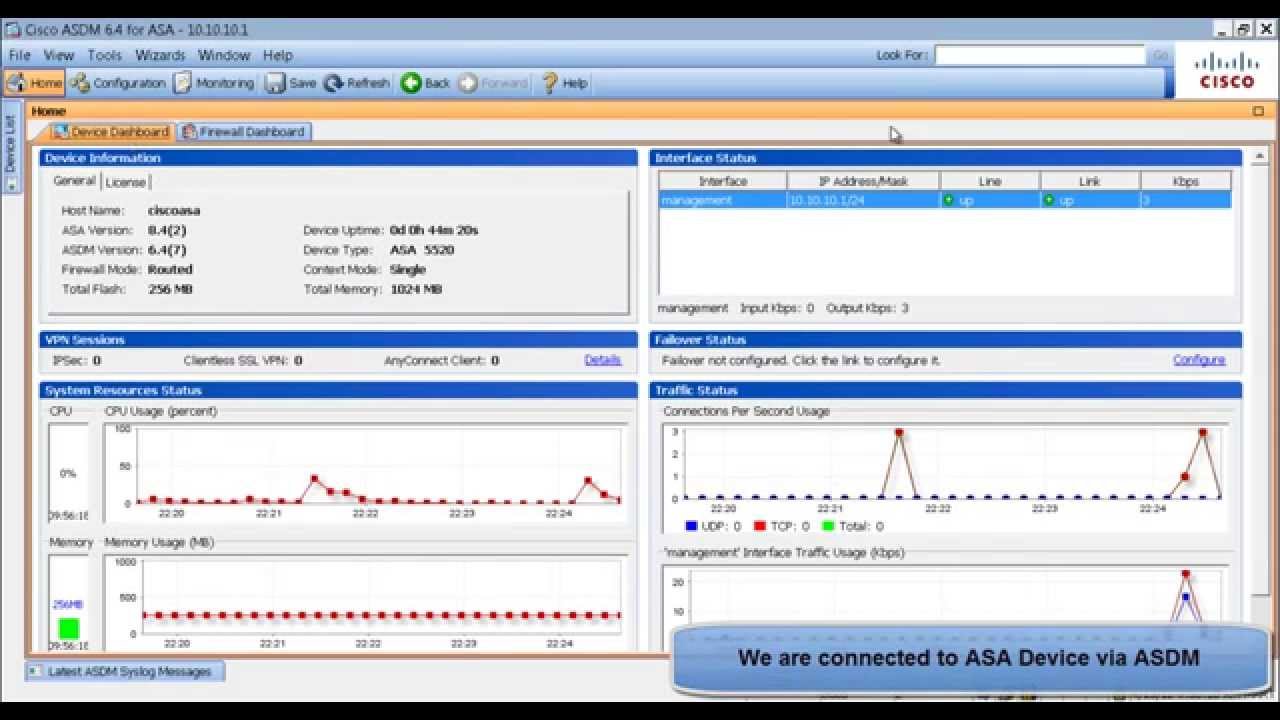Click the Device Uptime value
This screenshot has width=1280, height=720.
(434, 230)
